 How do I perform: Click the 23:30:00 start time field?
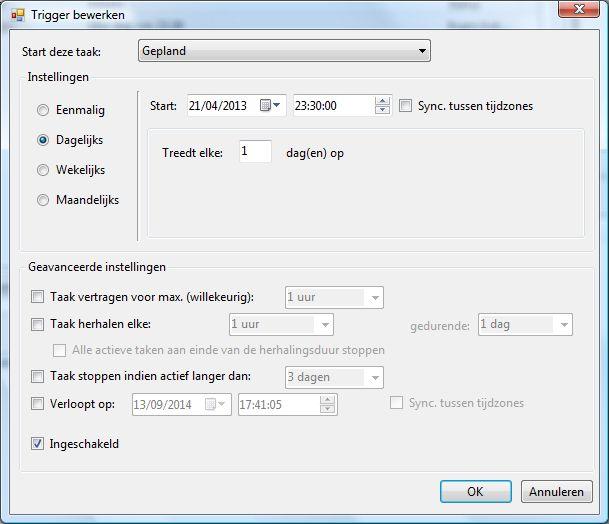(x=334, y=106)
